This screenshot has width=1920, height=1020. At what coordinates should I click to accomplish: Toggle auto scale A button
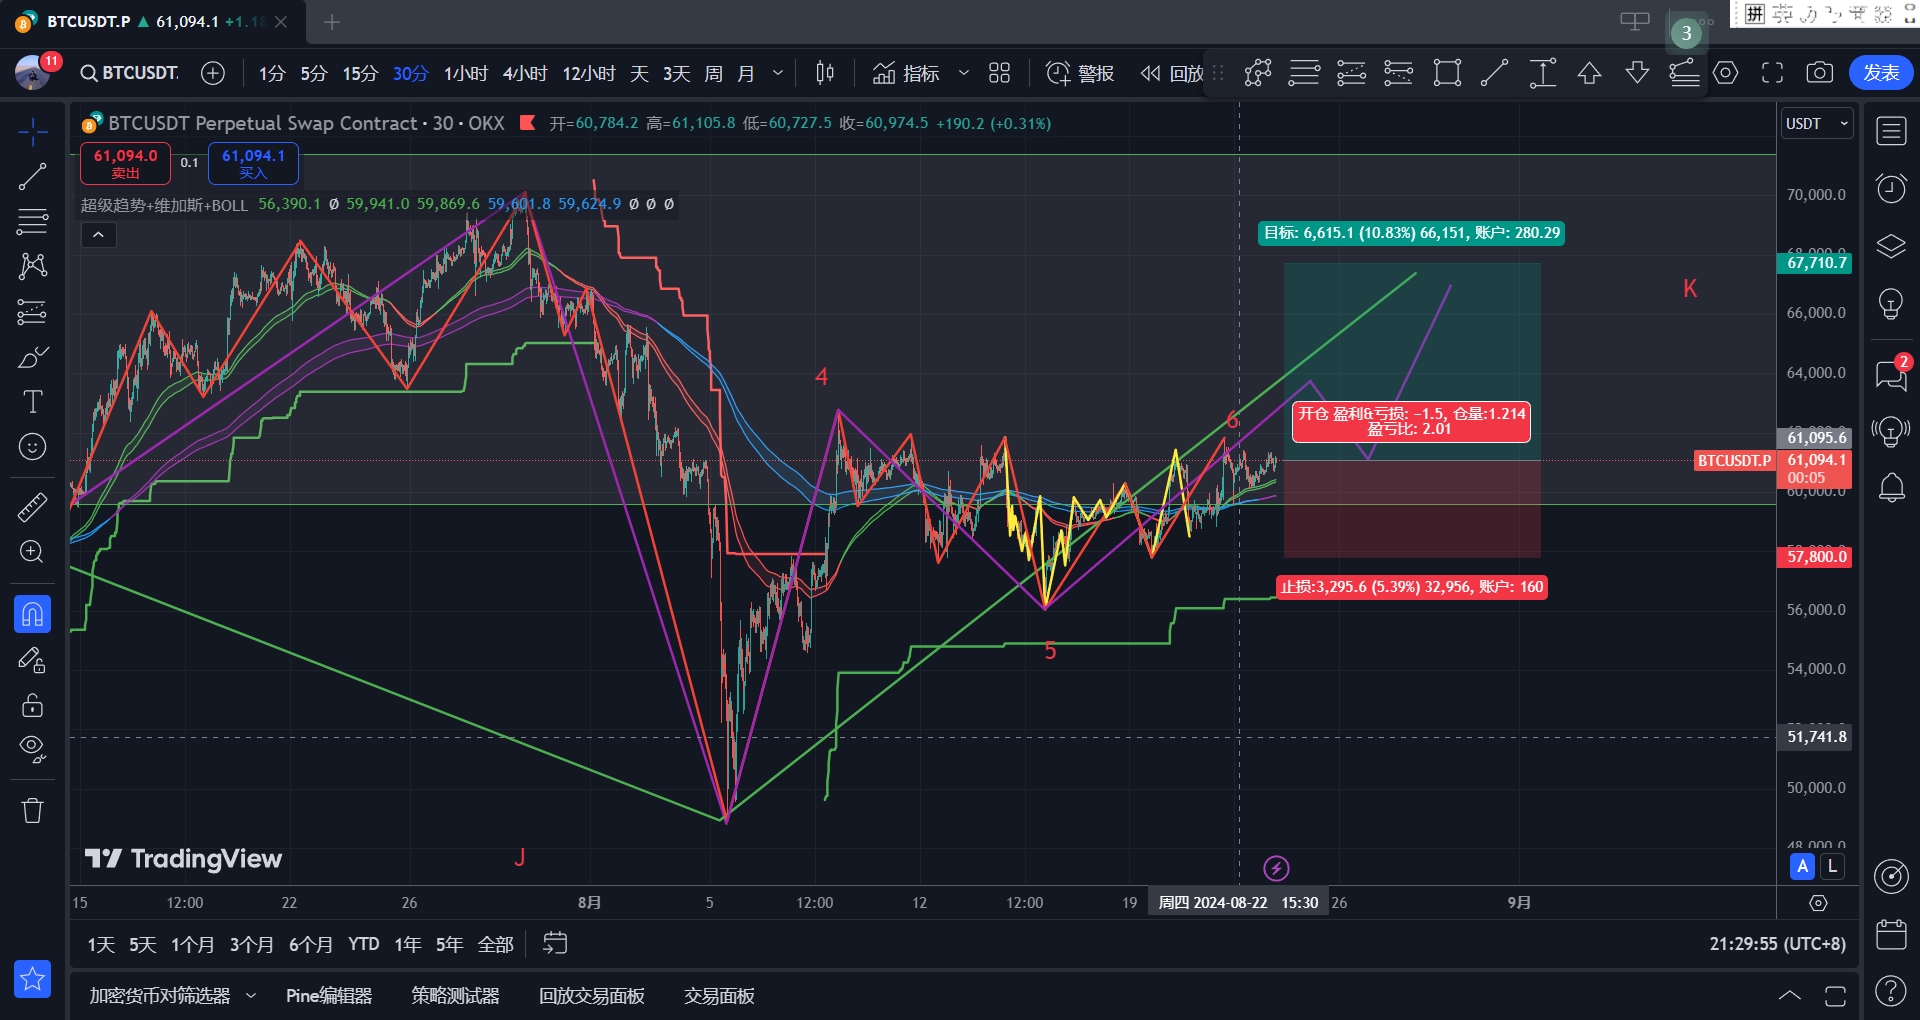coord(1803,867)
